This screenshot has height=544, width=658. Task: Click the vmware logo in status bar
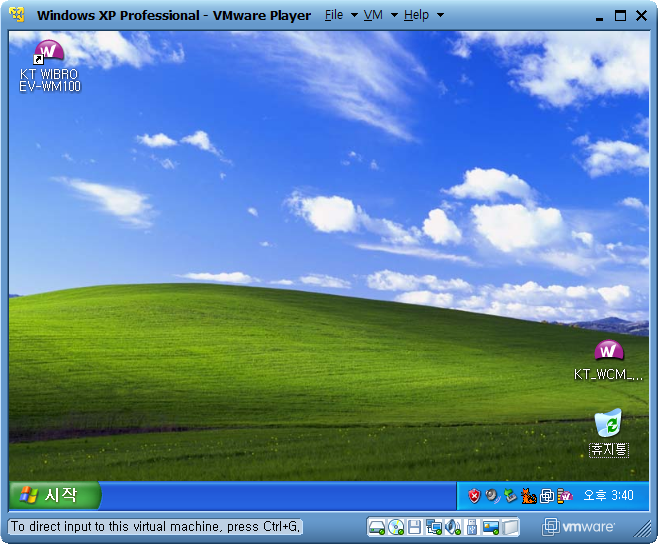coord(579,527)
